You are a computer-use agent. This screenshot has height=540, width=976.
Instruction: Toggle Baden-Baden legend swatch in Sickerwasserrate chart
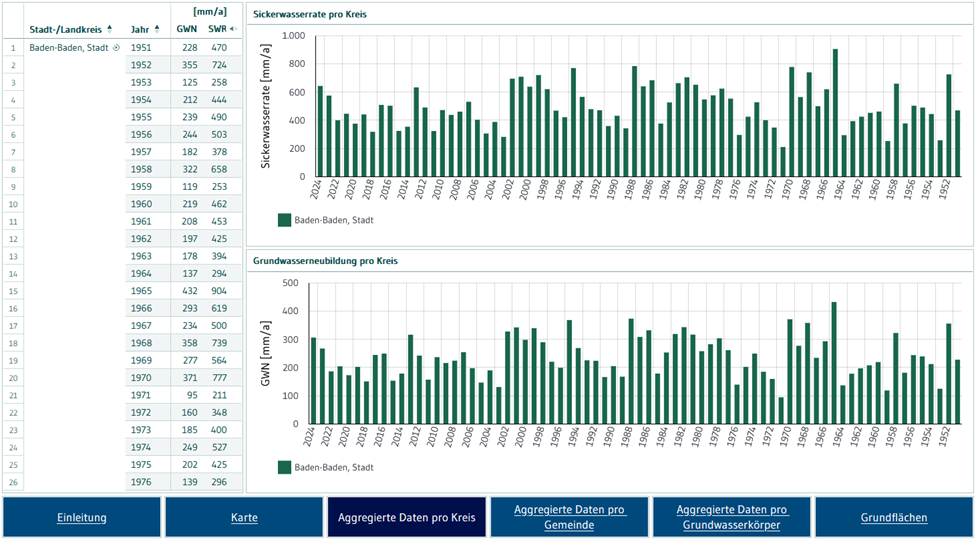[x=285, y=219]
